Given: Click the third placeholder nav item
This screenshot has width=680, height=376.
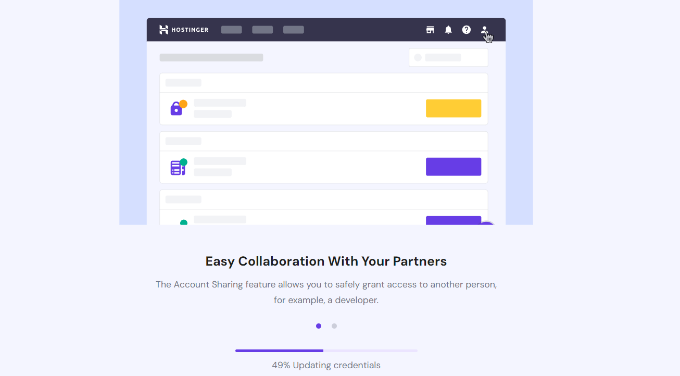Looking at the screenshot, I should coord(294,29).
